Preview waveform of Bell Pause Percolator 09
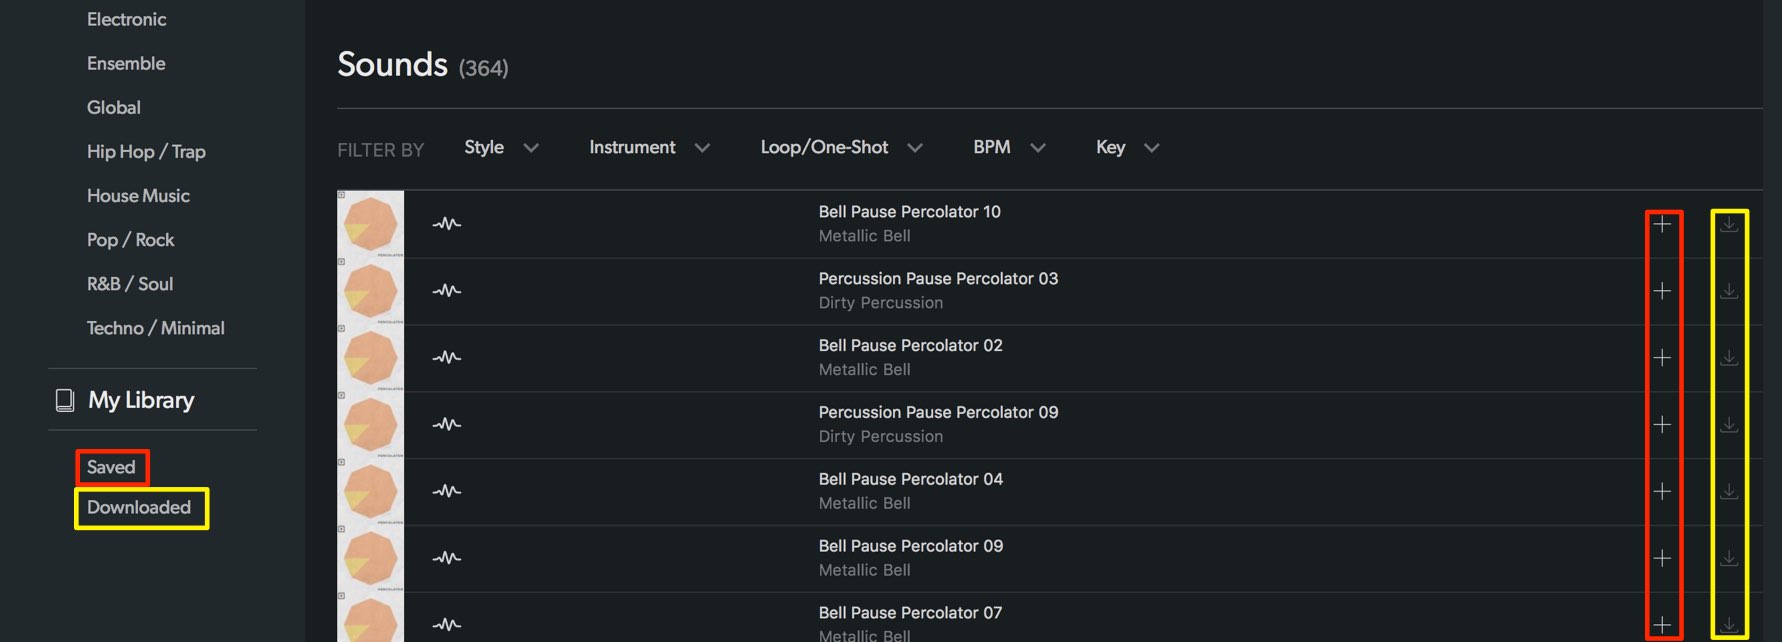Screen dimensions: 1782x642 click(446, 558)
